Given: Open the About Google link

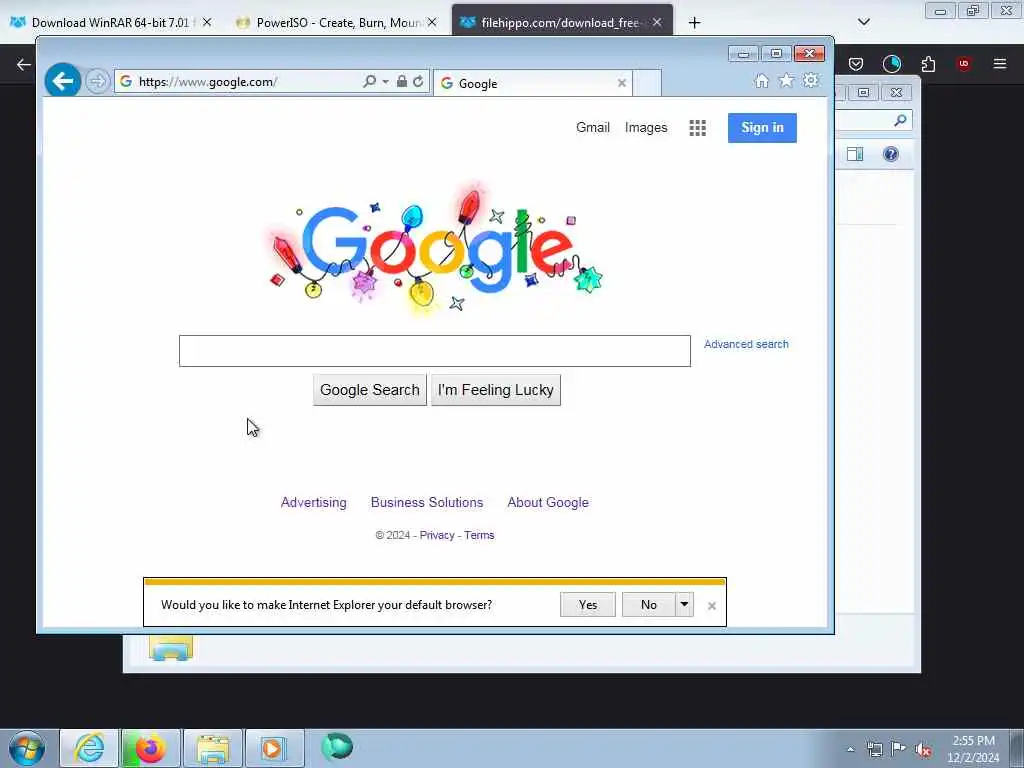Looking at the screenshot, I should [548, 502].
